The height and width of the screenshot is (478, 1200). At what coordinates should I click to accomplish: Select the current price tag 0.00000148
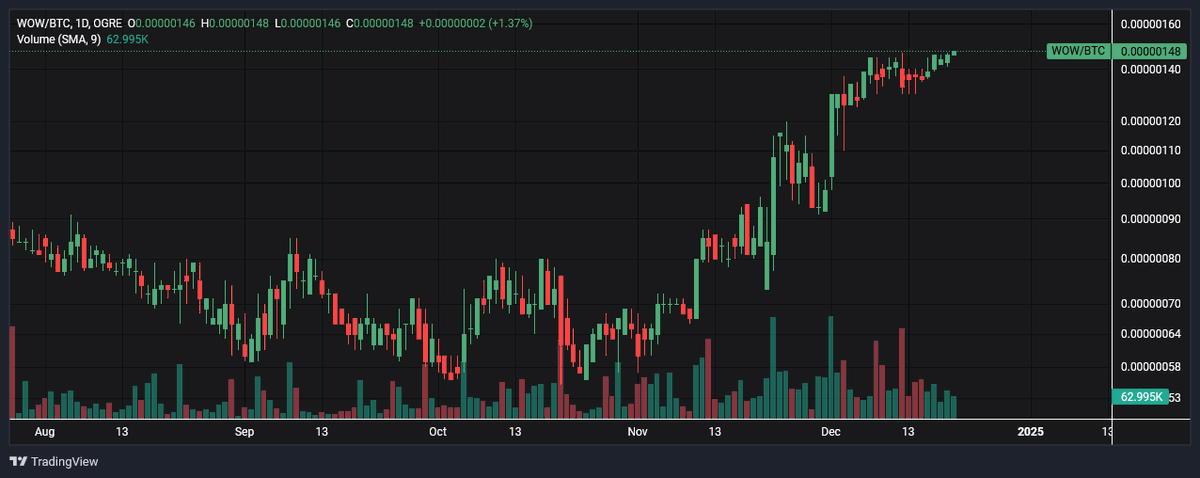(x=1152, y=51)
